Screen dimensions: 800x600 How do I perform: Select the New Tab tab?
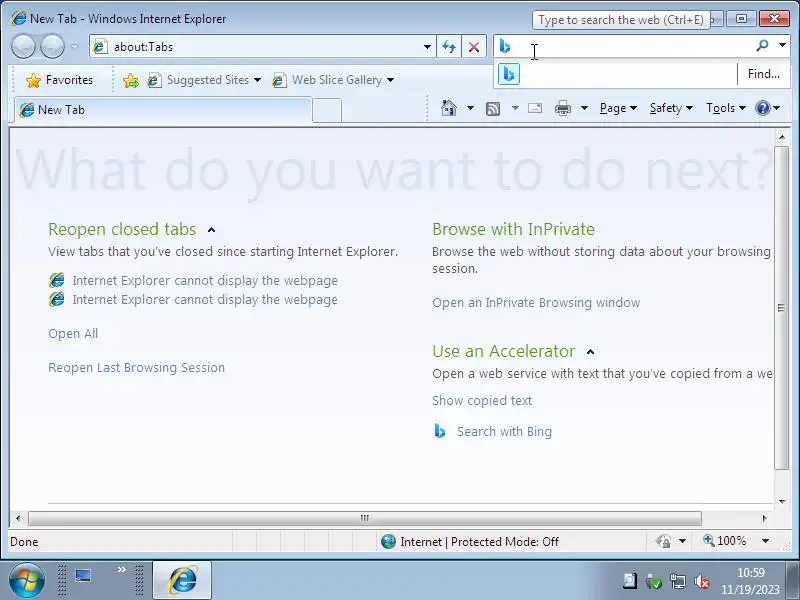[163, 110]
